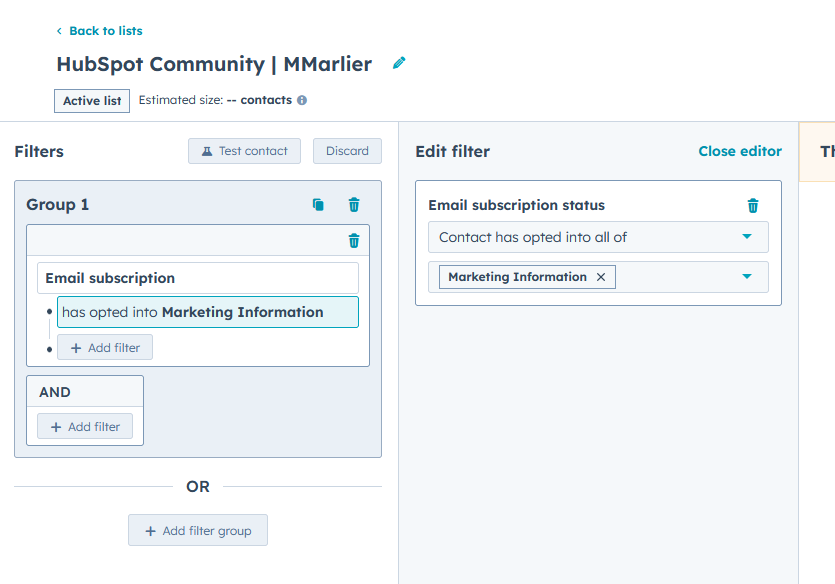Image resolution: width=835 pixels, height=584 pixels.
Task: Remove the Marketing Information tag via its X
Action: coord(602,276)
